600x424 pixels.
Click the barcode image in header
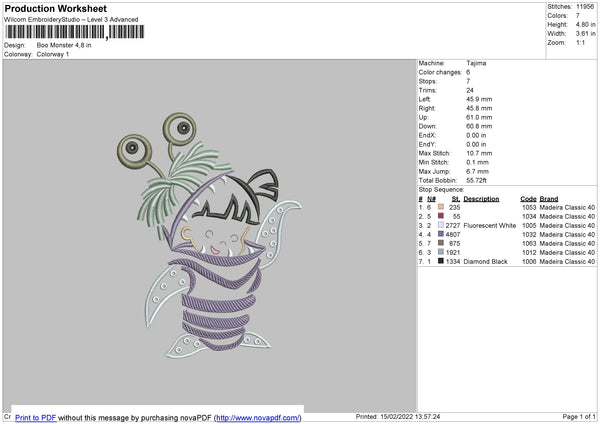point(75,32)
